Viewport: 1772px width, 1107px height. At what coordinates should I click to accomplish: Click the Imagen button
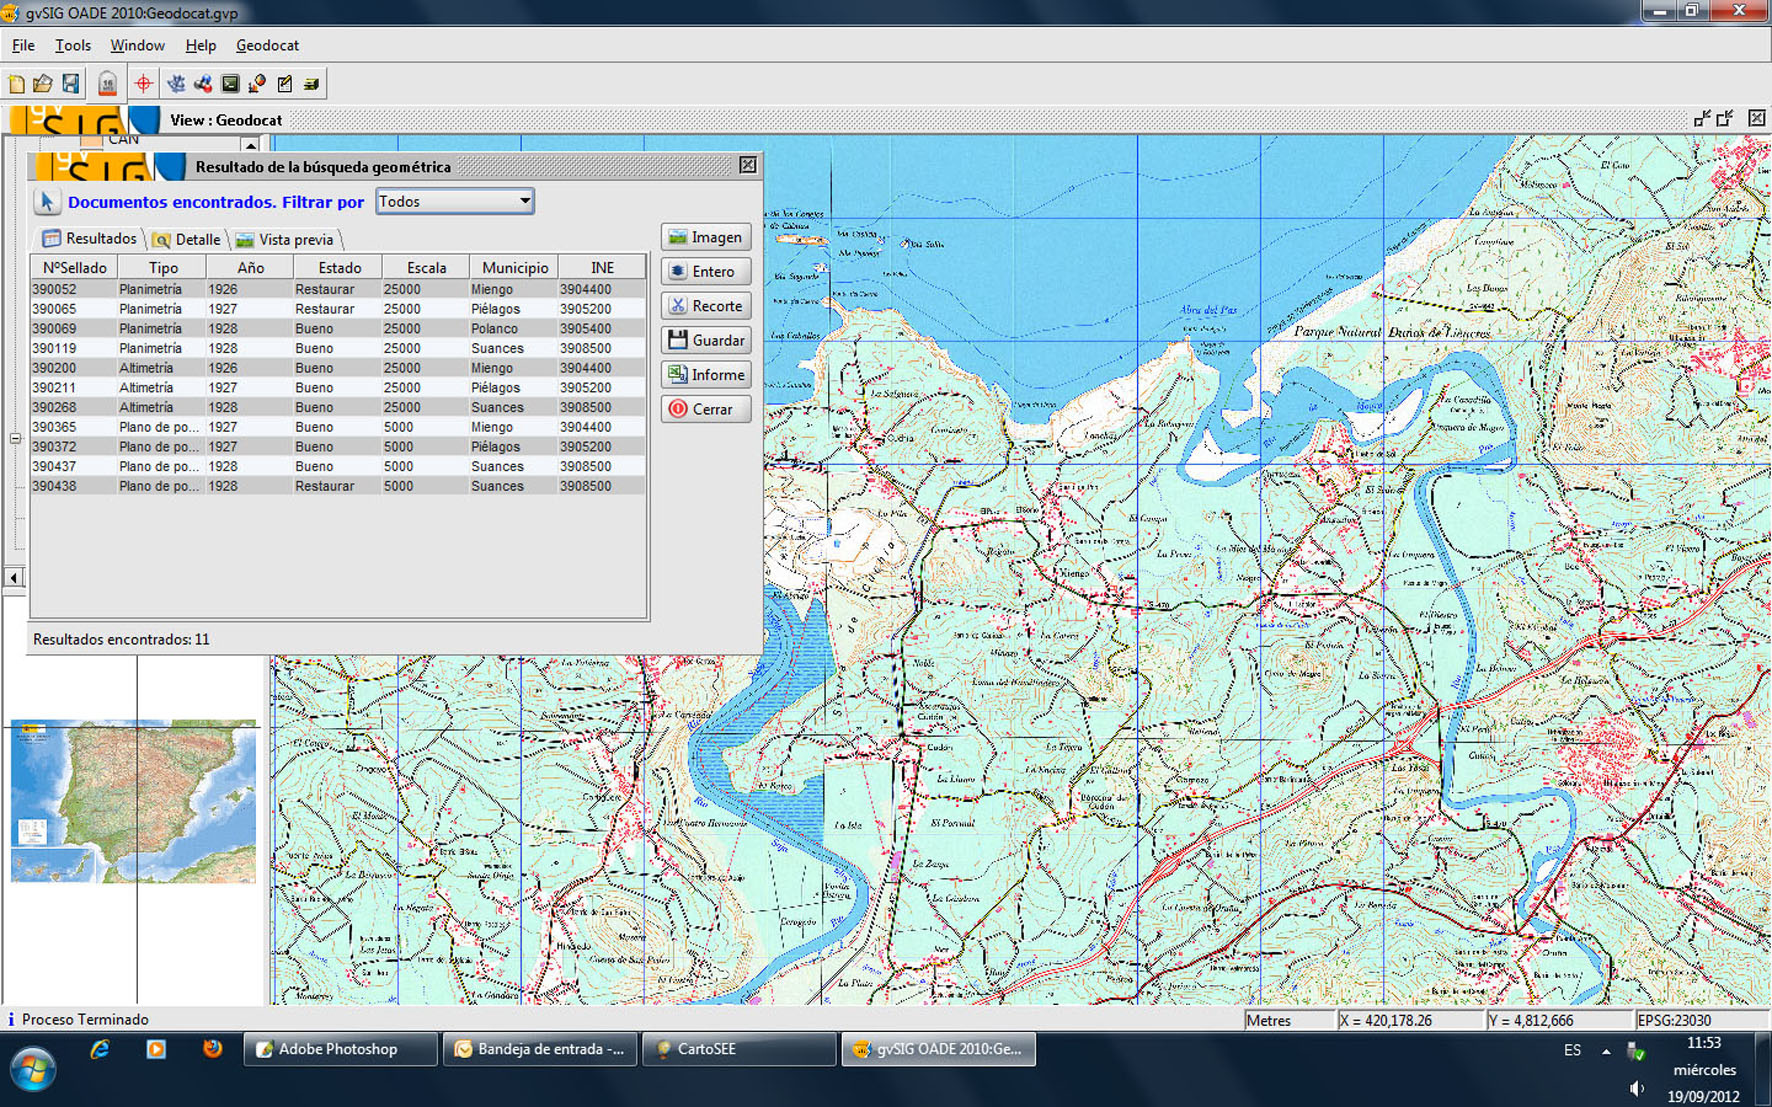click(706, 237)
